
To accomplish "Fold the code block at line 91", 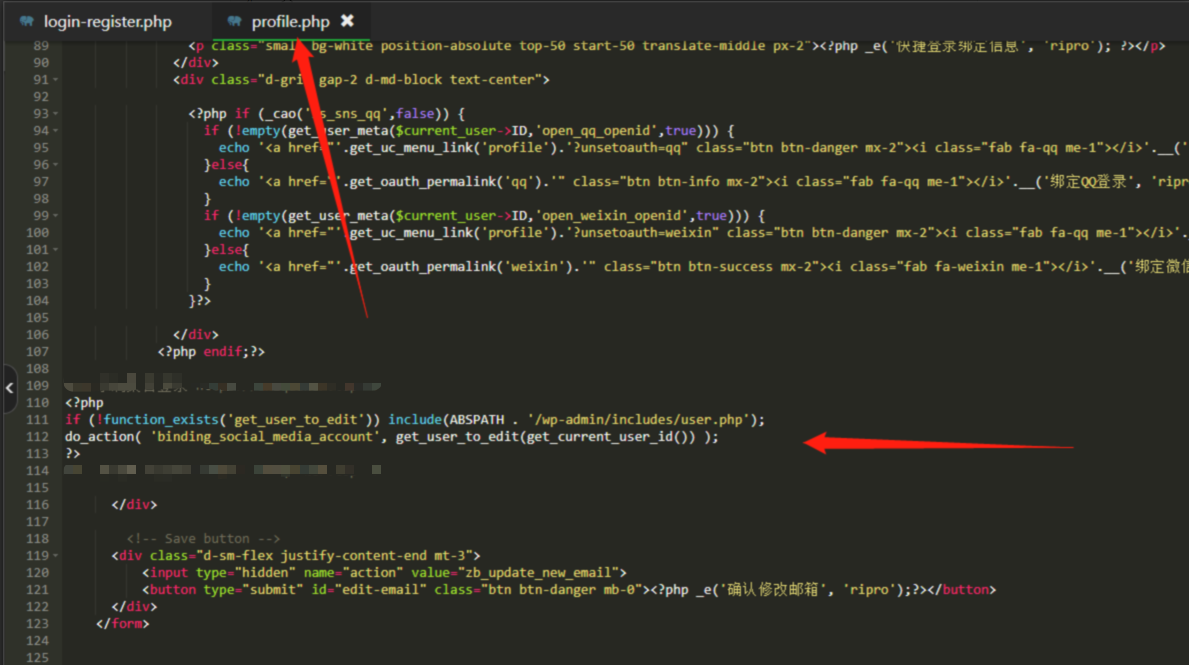I will pyautogui.click(x=56, y=80).
